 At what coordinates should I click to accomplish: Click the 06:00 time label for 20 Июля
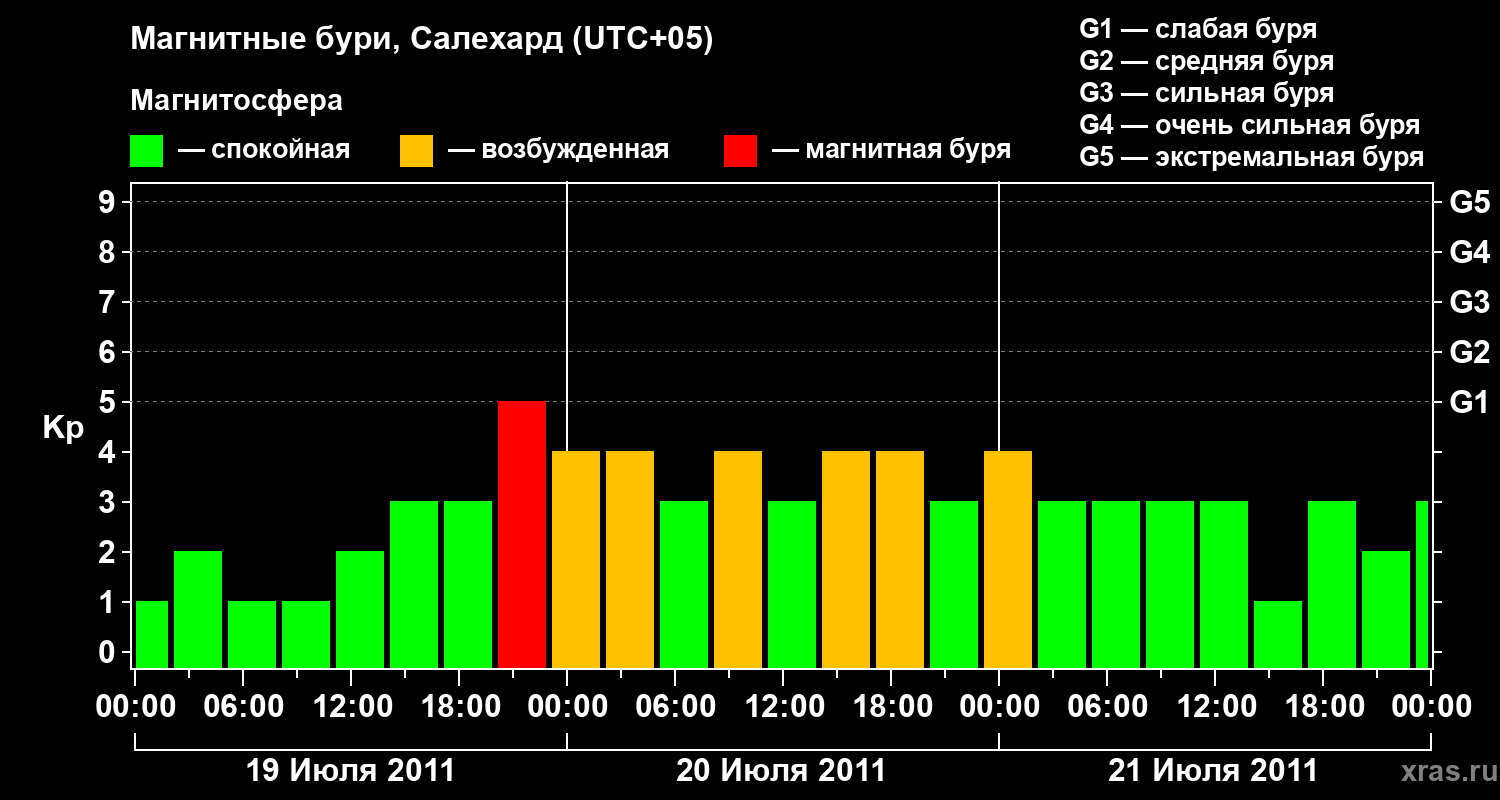(x=675, y=707)
